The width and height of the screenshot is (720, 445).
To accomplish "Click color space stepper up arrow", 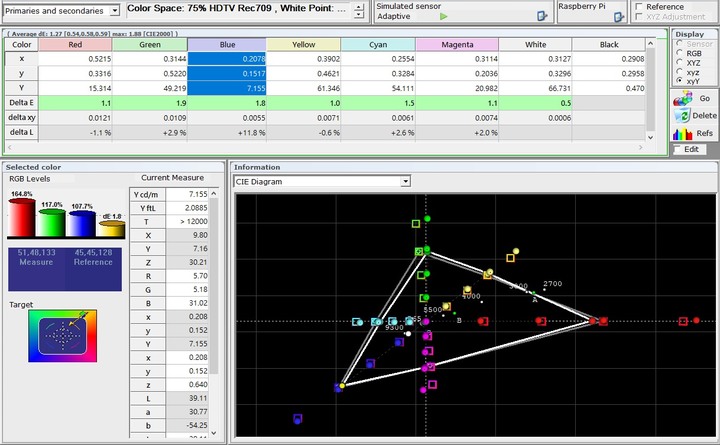I will tap(359, 6).
